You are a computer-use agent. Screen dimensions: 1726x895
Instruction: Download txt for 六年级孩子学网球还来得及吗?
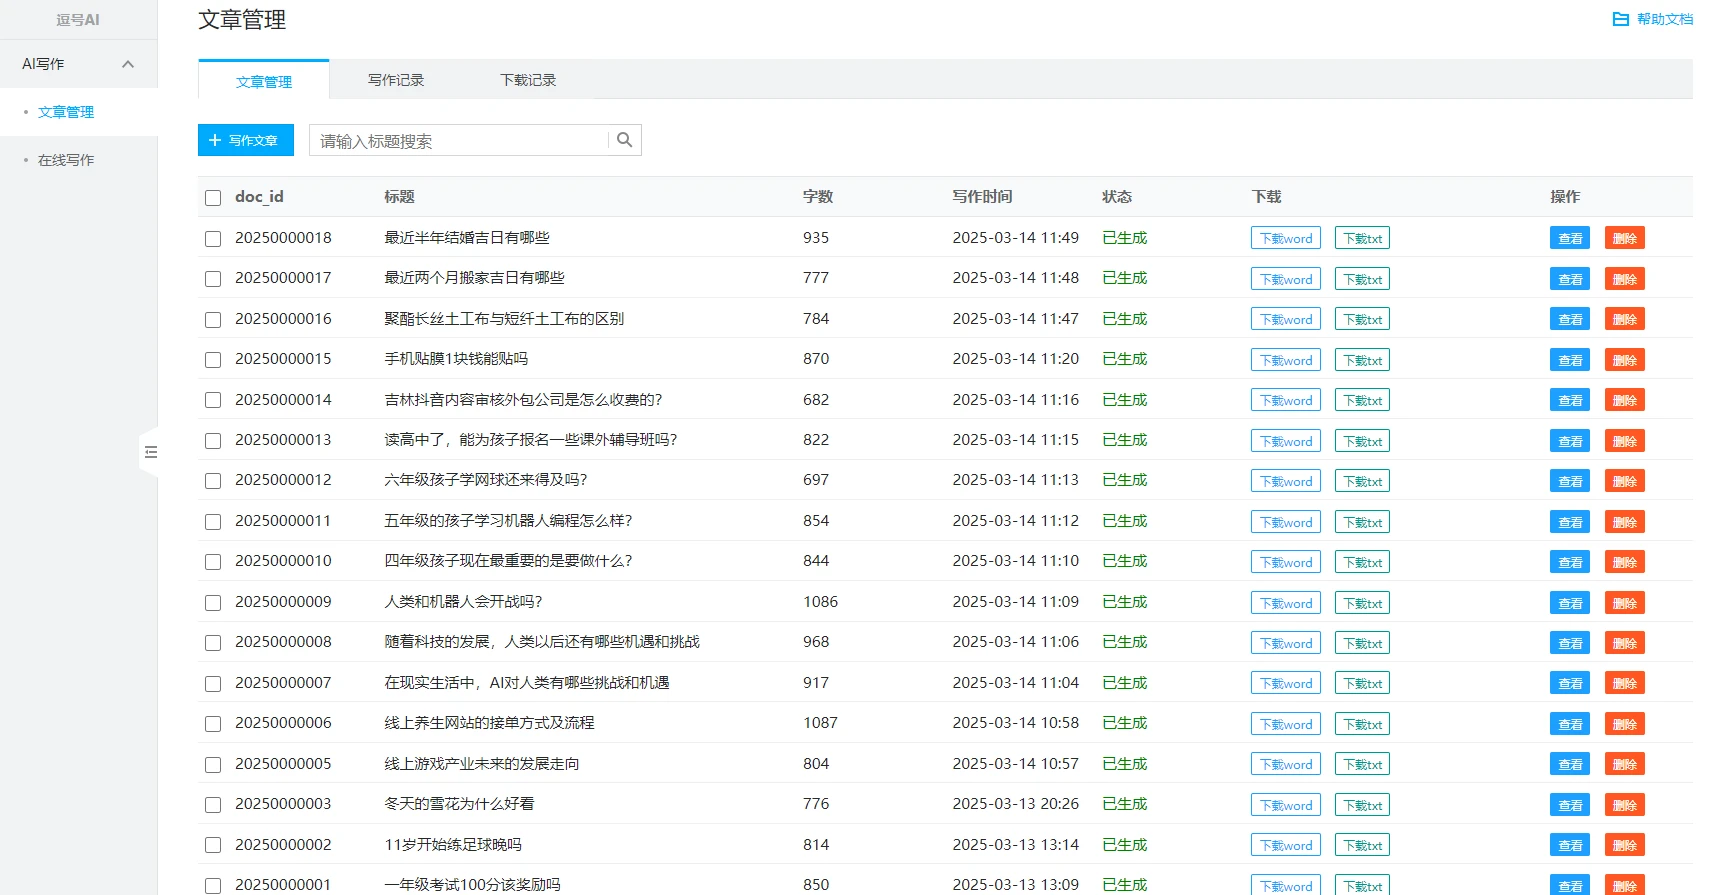click(1362, 481)
